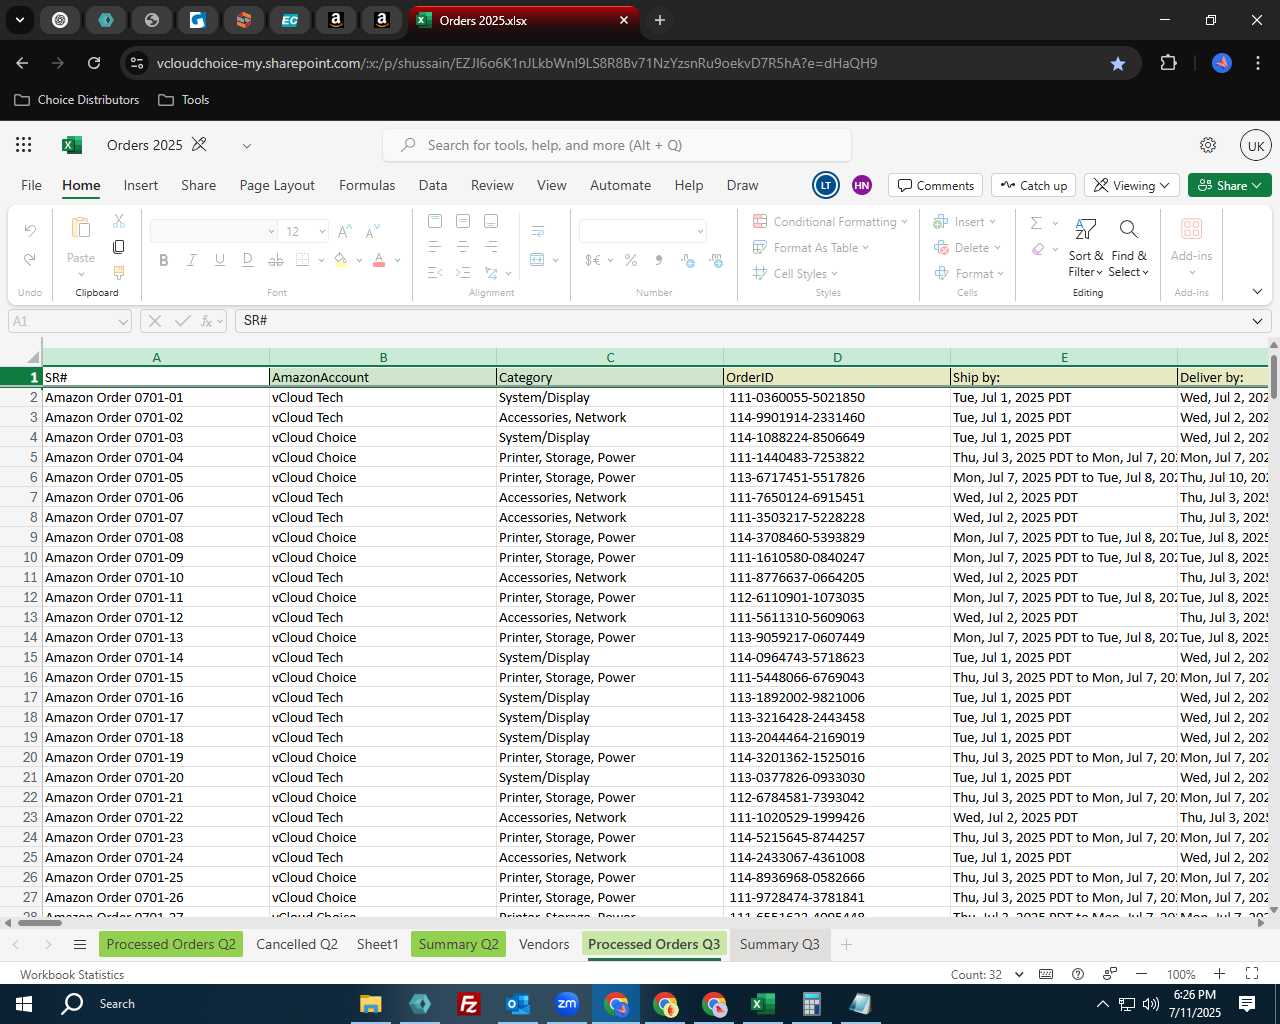
Task: Click the Catch up button
Action: (x=1034, y=186)
